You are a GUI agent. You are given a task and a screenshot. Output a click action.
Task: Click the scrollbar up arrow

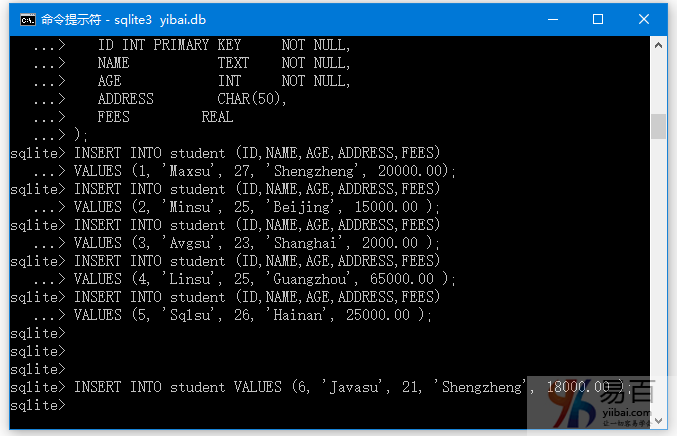click(658, 46)
